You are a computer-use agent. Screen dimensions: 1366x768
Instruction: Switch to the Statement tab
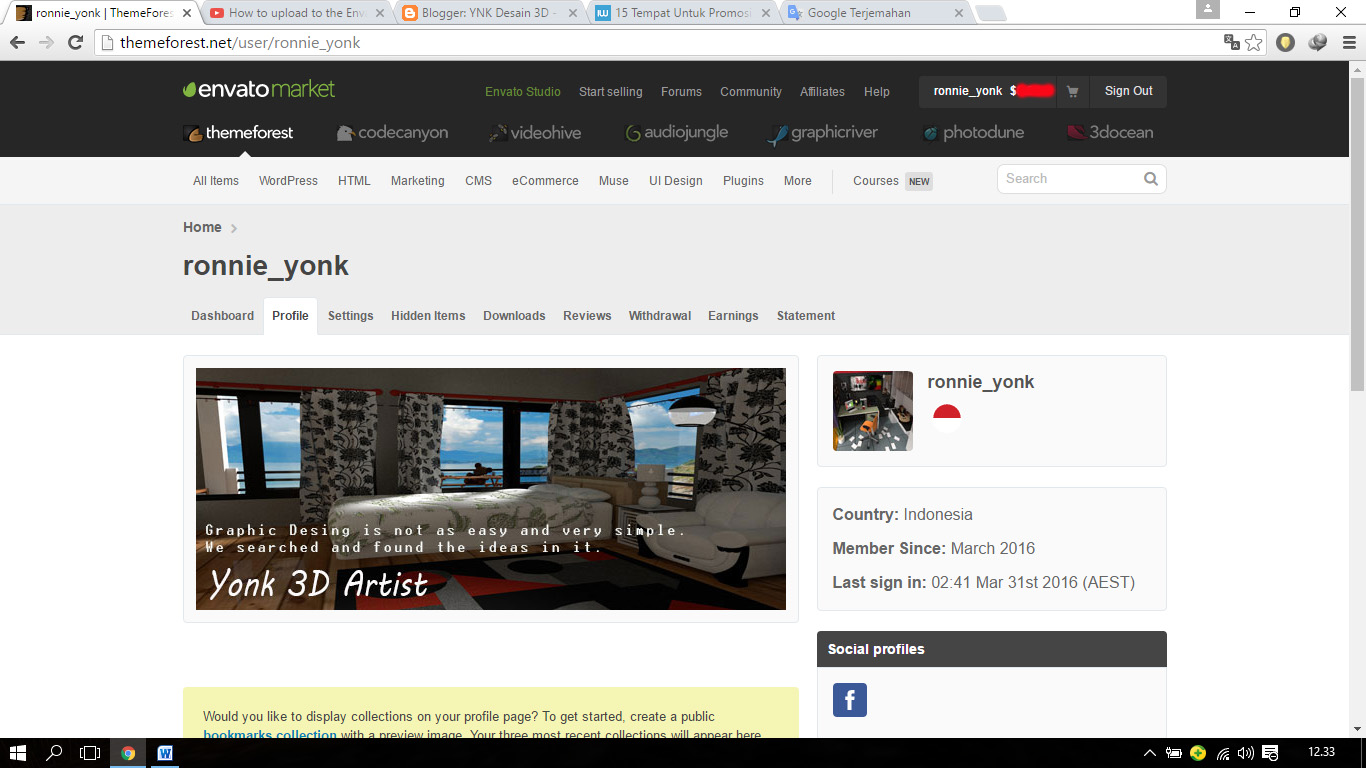point(806,316)
